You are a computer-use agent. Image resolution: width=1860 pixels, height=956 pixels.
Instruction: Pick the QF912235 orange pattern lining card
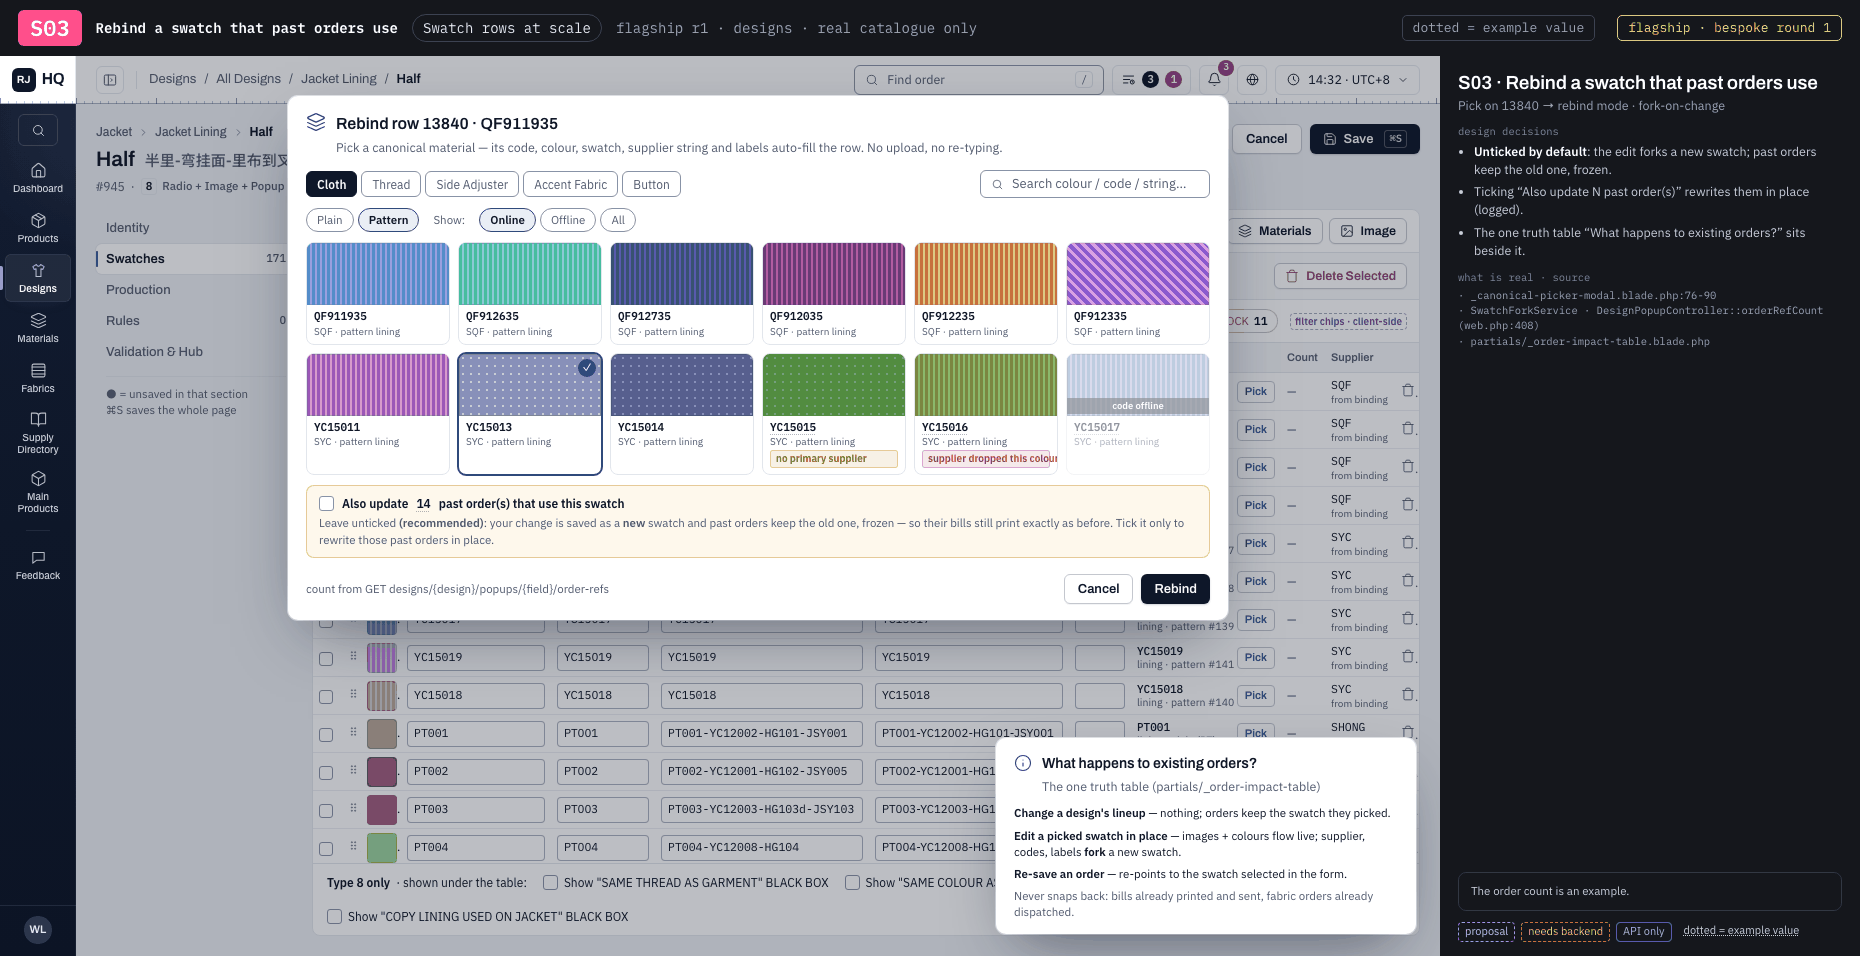(986, 293)
